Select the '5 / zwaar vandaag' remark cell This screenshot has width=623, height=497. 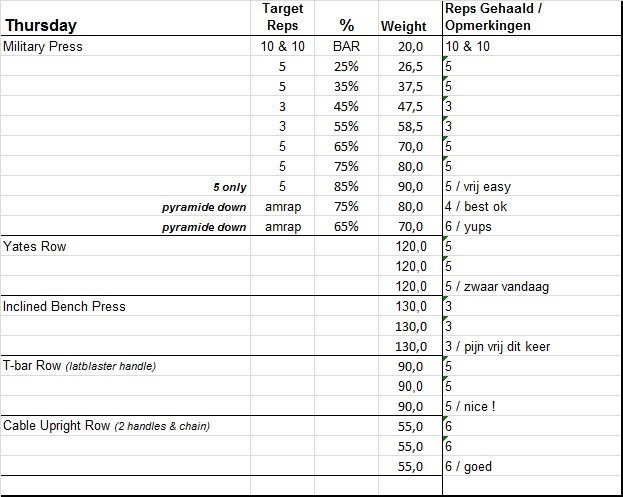496,286
